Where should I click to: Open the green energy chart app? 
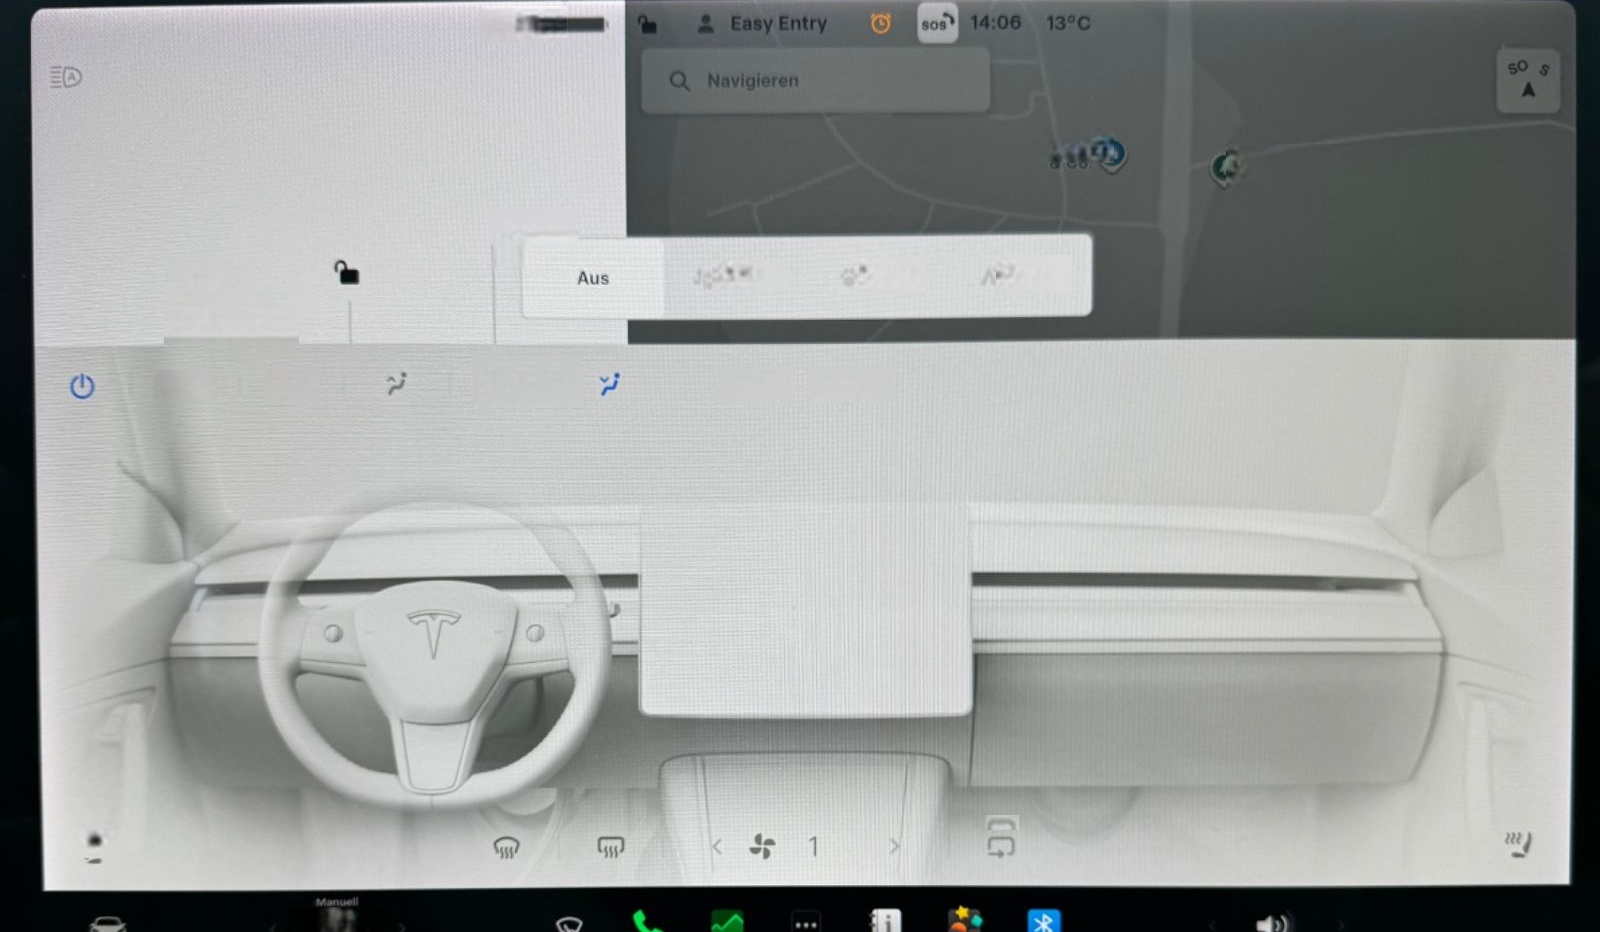click(x=727, y=921)
